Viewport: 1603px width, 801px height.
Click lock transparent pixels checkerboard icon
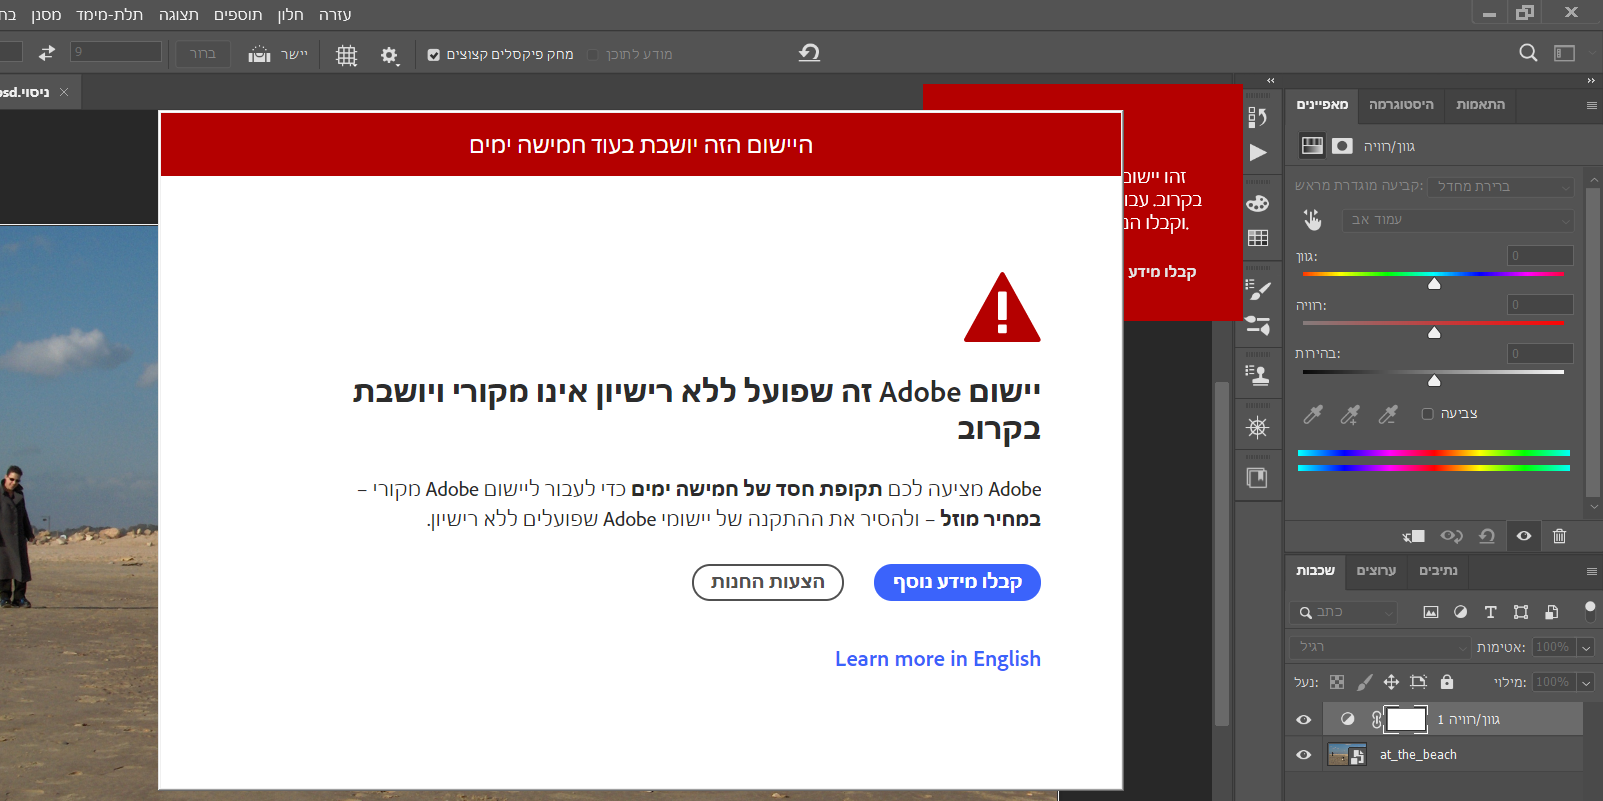coord(1337,682)
